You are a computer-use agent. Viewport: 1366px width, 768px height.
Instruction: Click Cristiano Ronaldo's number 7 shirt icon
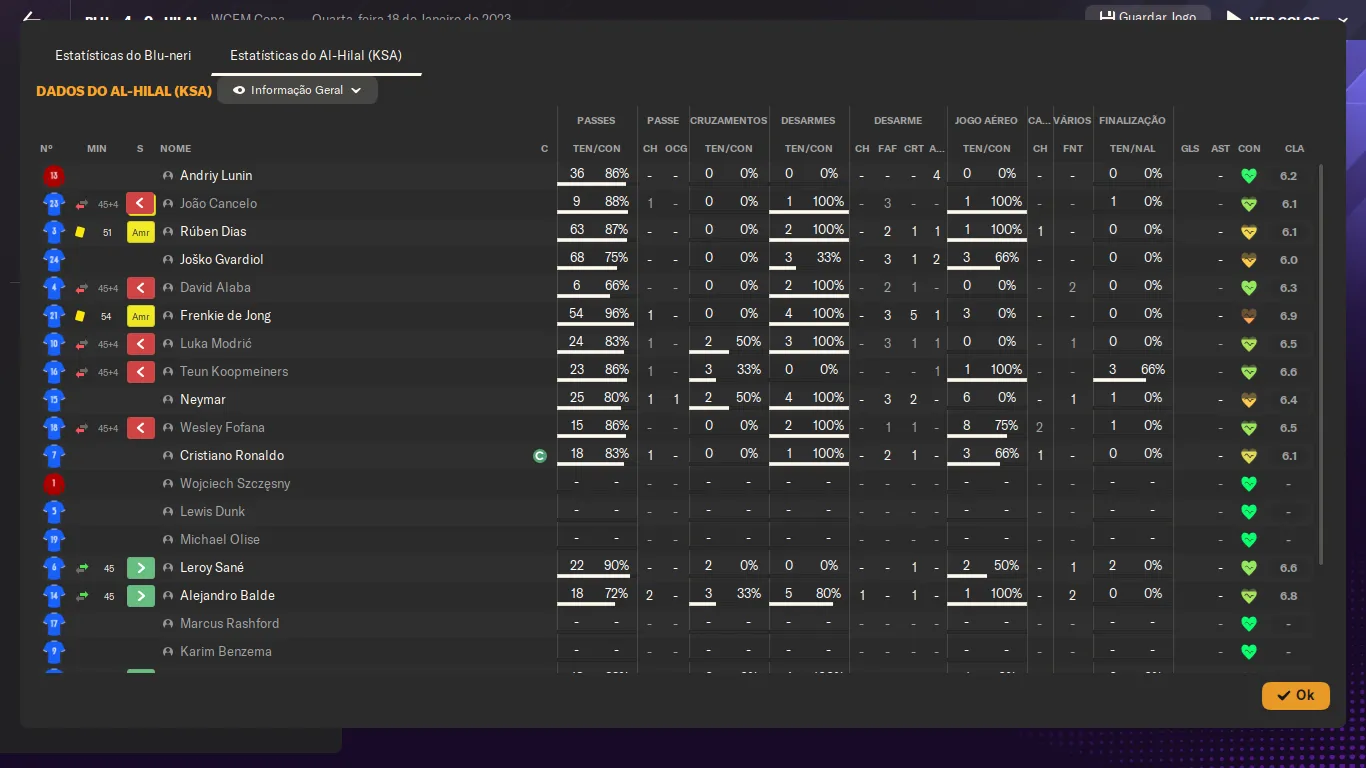pos(54,456)
